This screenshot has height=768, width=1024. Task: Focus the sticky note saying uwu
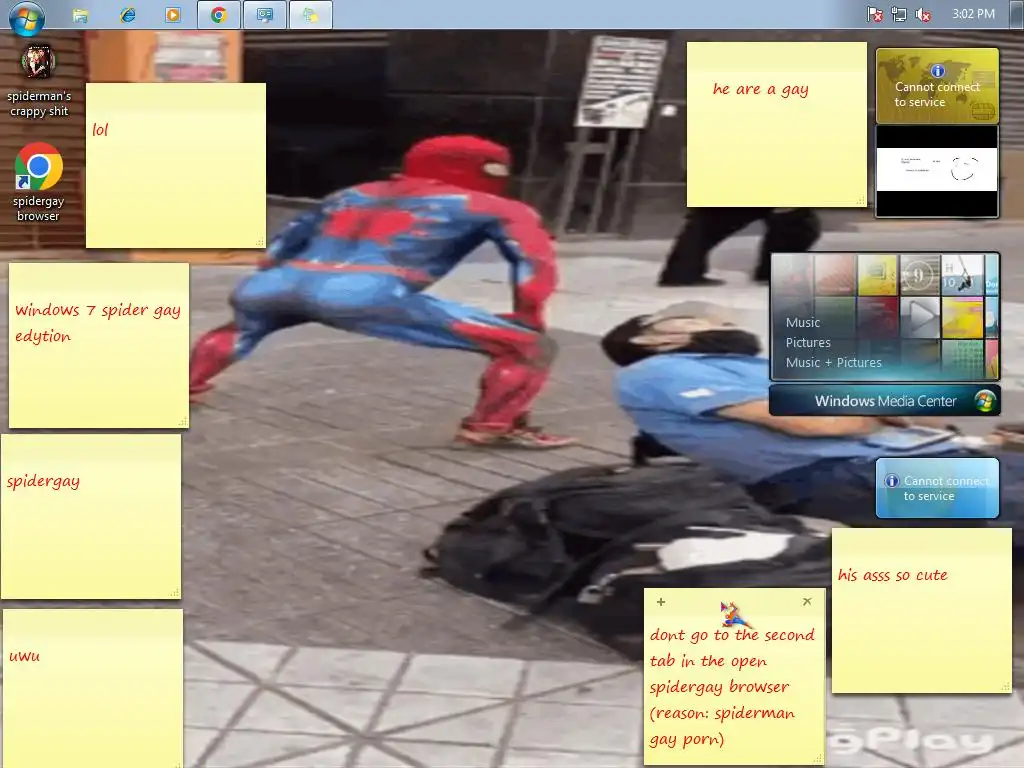click(93, 688)
